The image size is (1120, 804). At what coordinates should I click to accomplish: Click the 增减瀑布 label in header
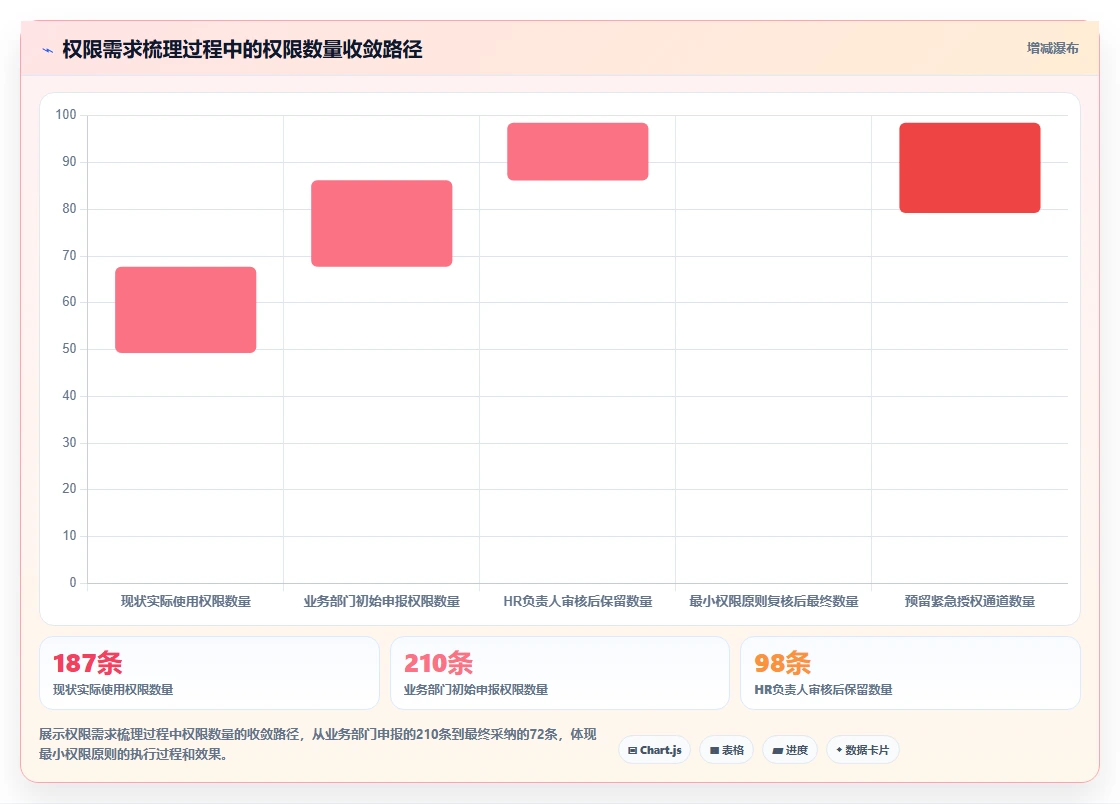1052,49
